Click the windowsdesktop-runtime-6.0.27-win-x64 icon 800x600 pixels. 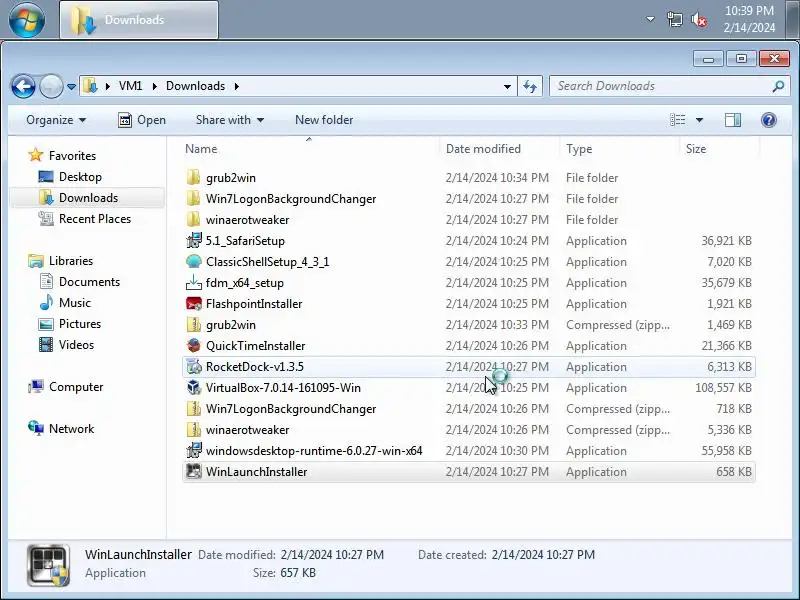click(193, 451)
